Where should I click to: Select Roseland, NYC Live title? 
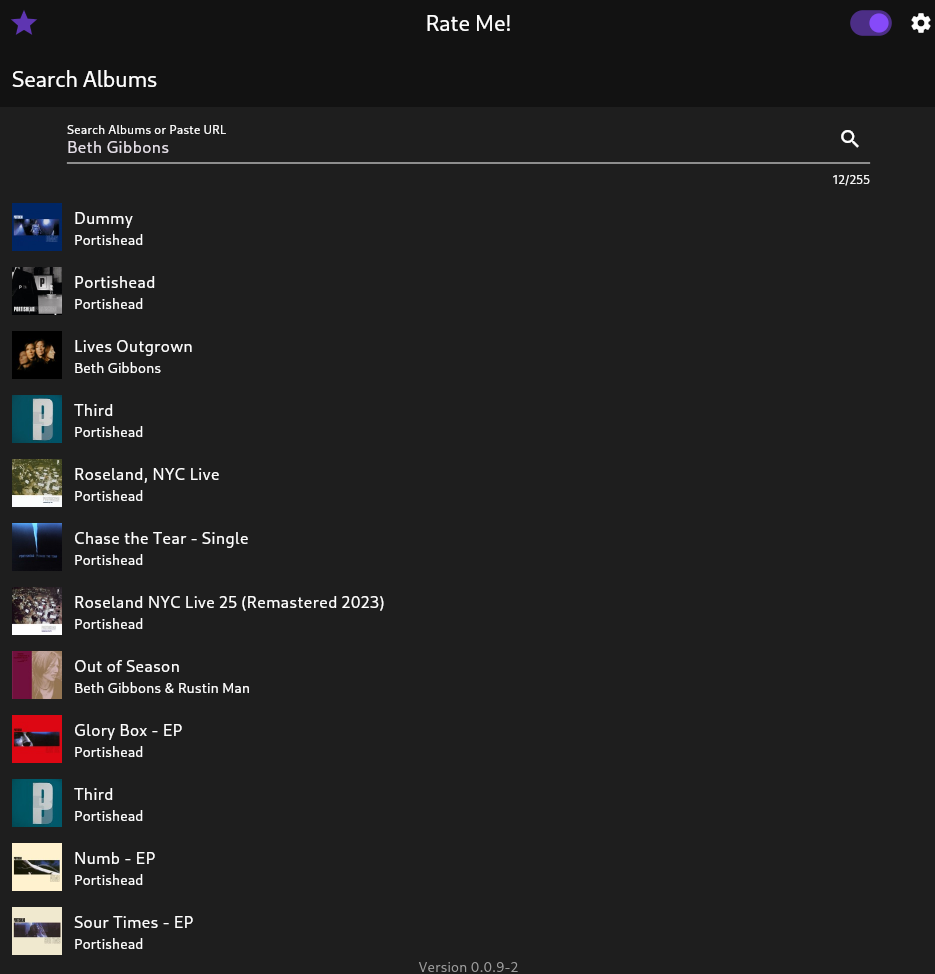[147, 475]
